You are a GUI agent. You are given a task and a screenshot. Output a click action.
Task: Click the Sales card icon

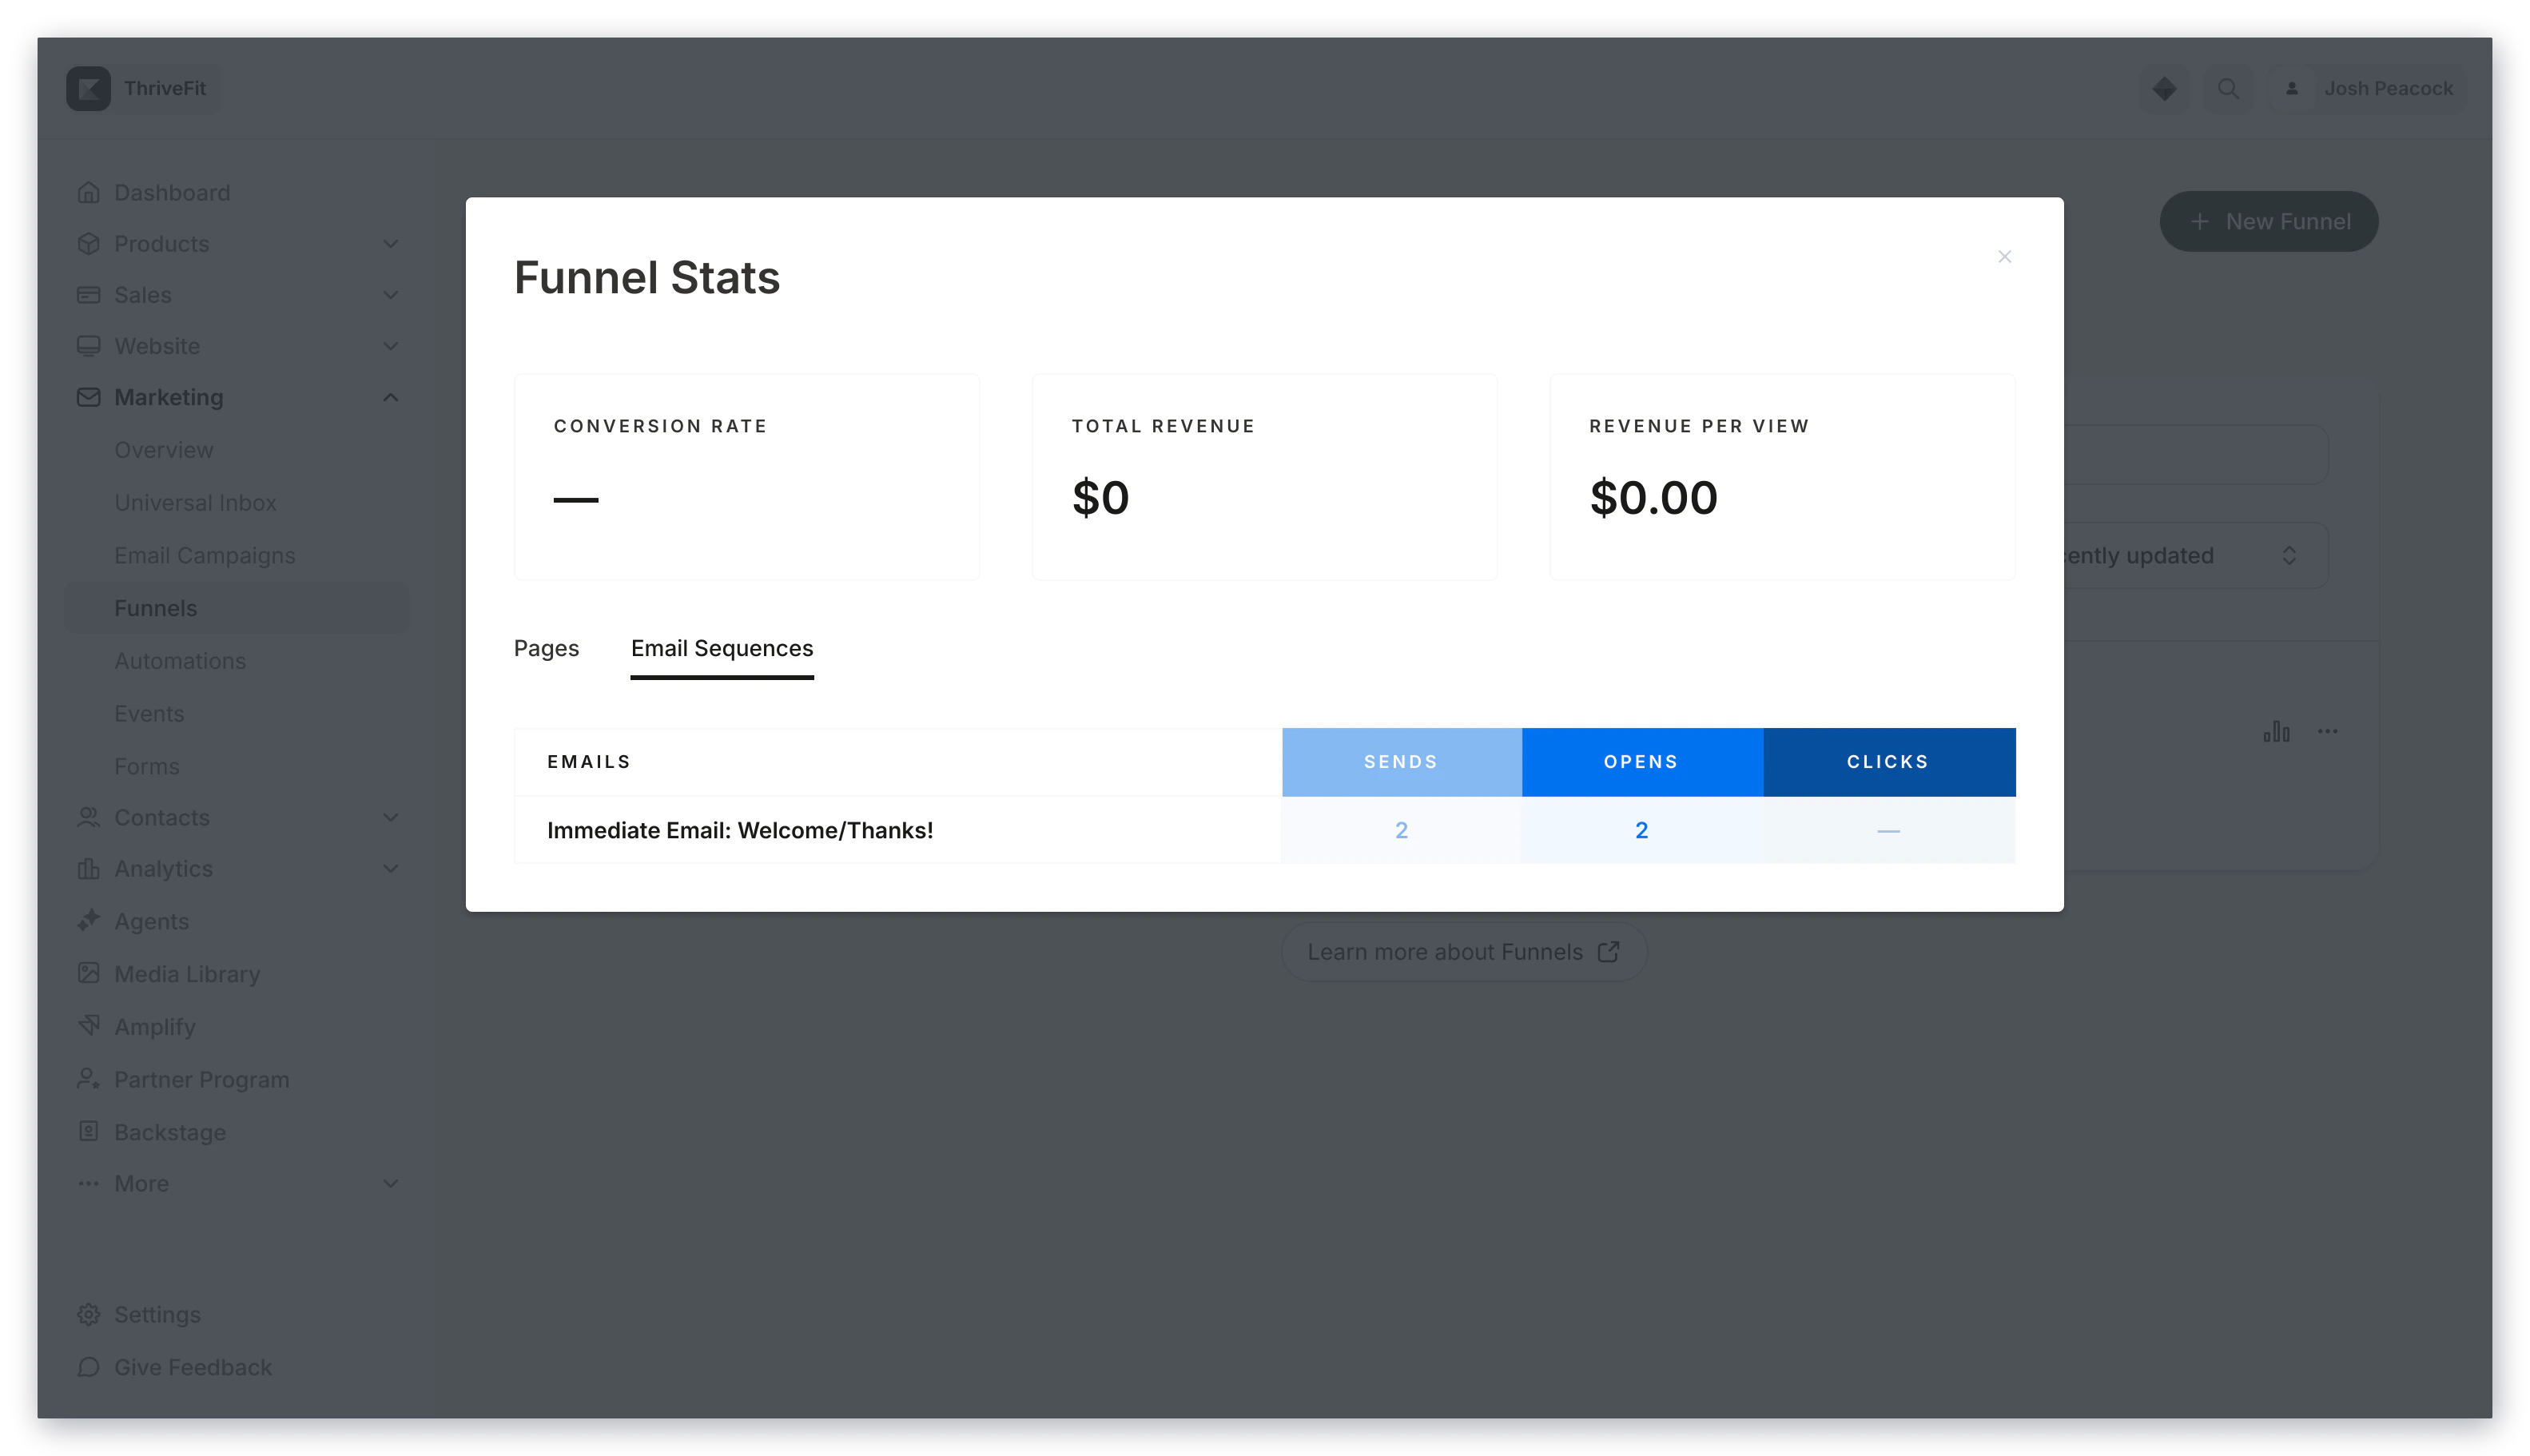88,294
